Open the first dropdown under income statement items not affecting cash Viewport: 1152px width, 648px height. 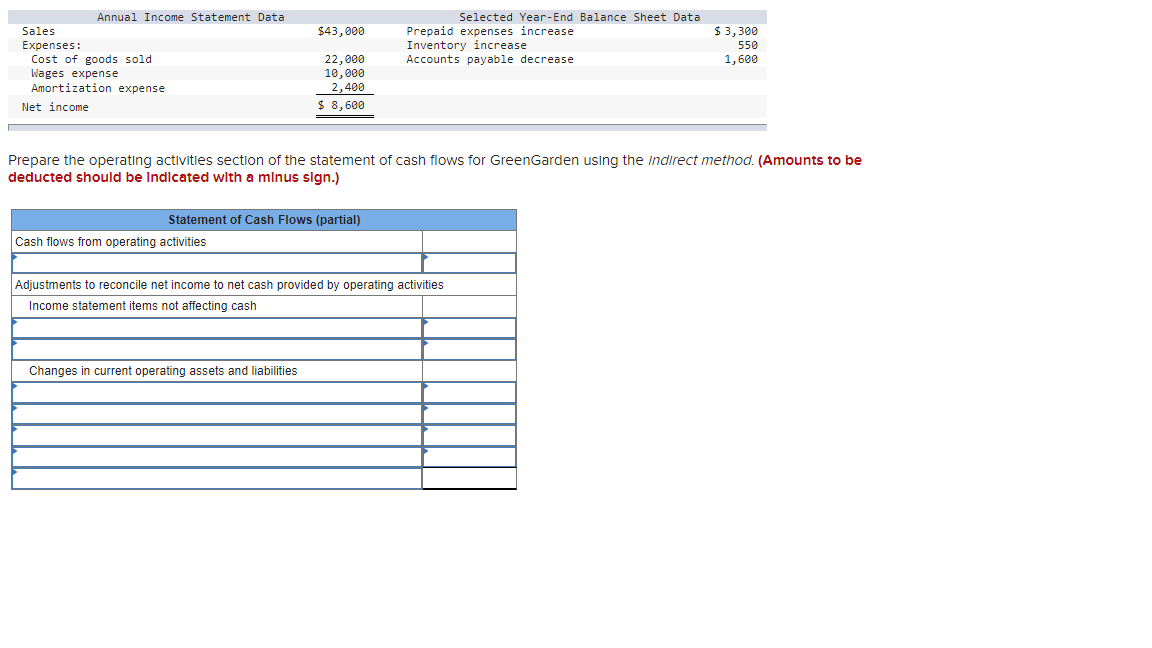(x=215, y=327)
